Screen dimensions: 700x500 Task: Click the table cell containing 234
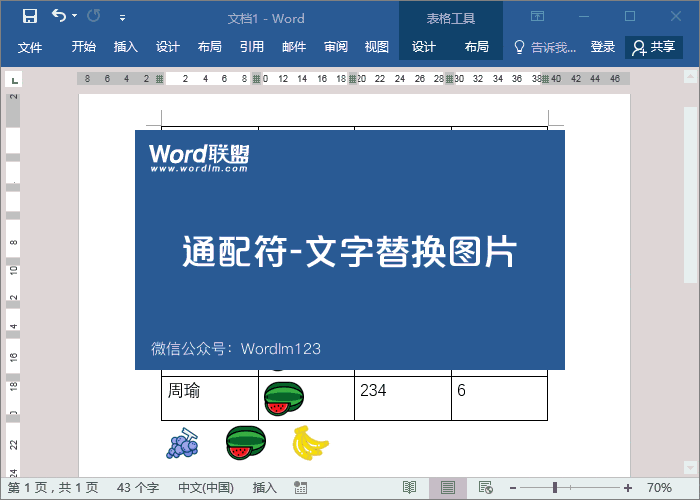pyautogui.click(x=403, y=398)
